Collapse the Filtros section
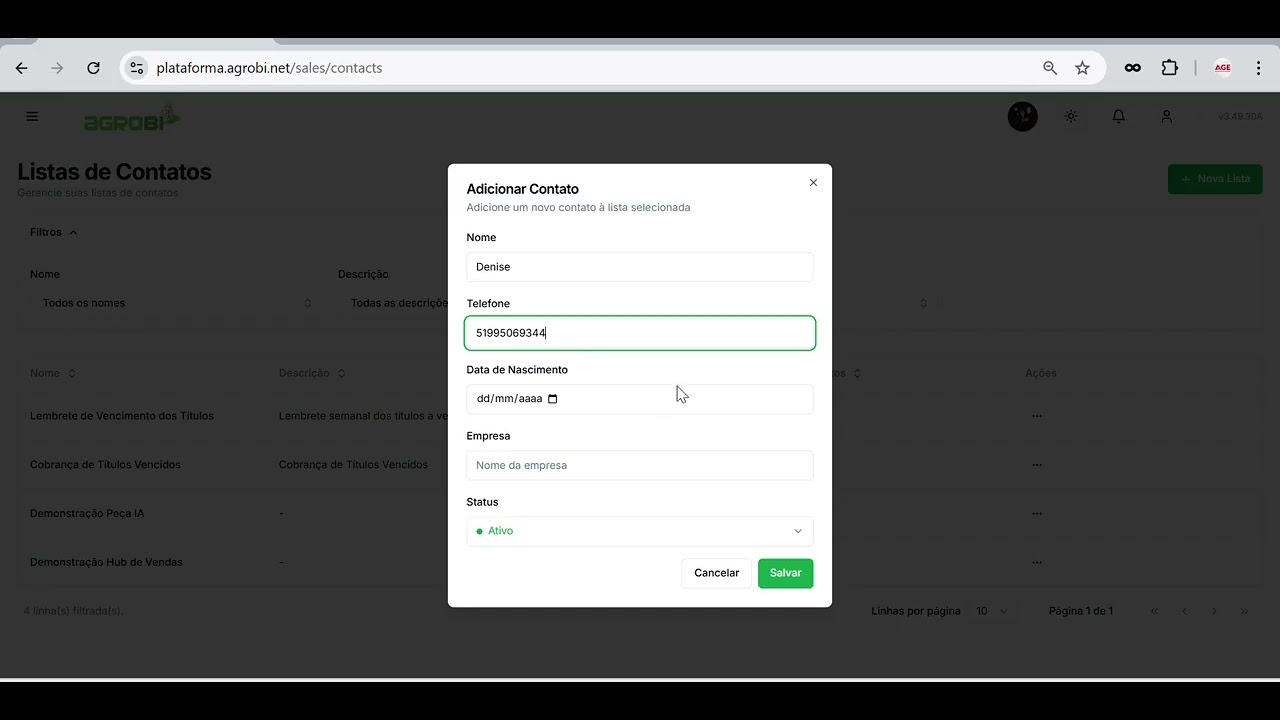Screen dimensions: 1280x720 click(54, 232)
